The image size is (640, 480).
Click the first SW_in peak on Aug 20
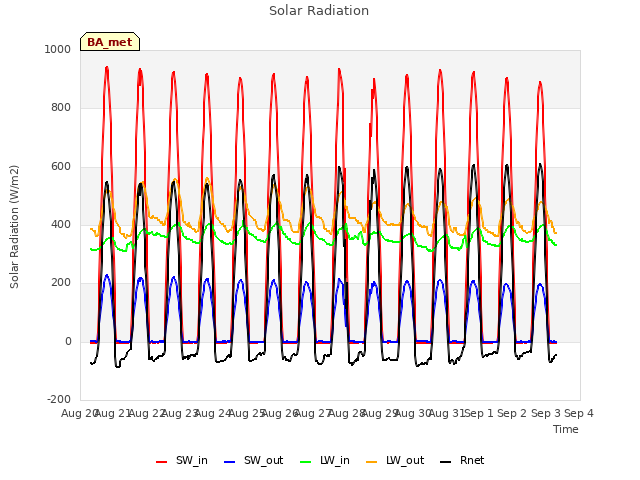point(107,68)
